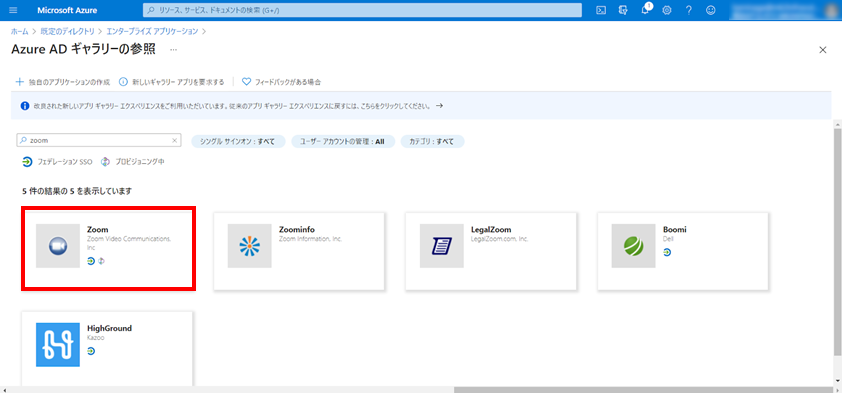Viewport: 842px width, 393px height.
Task: Click LegalZoom.com, Inc. publisher text
Action: (499, 239)
